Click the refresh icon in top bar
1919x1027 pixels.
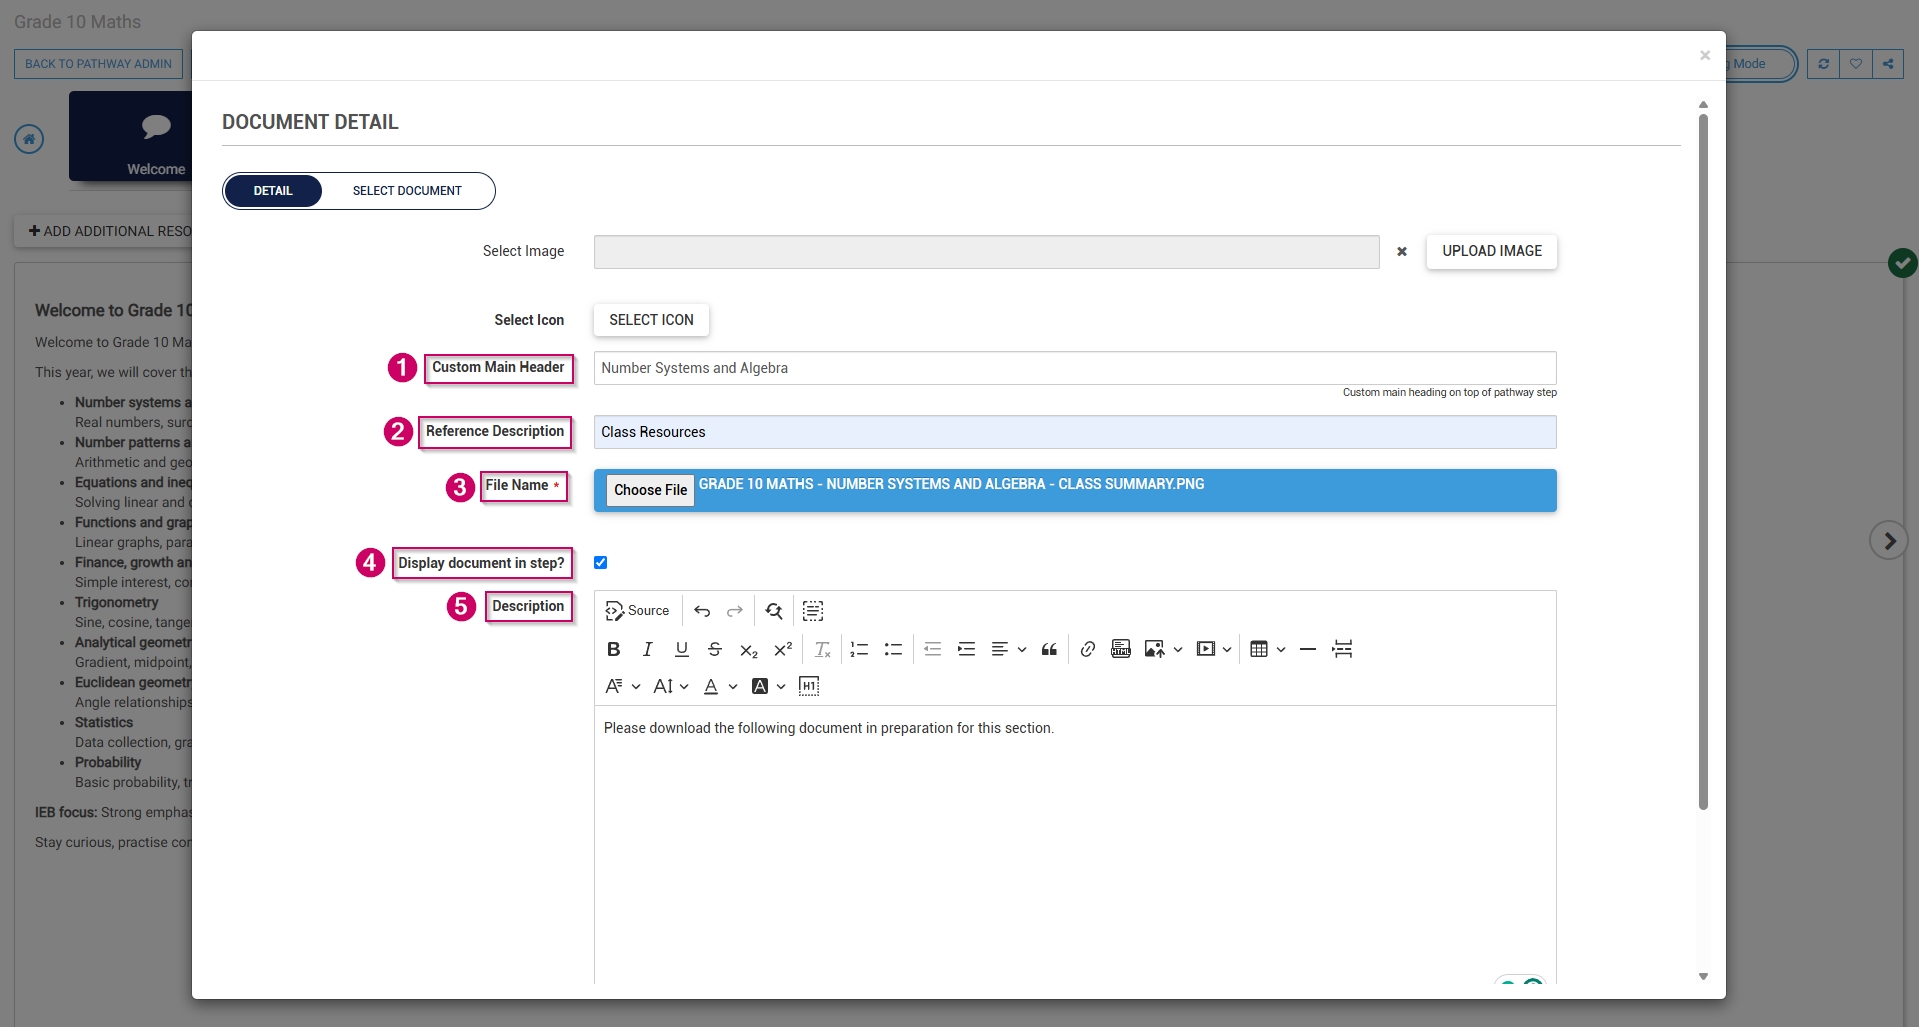[x=1823, y=64]
